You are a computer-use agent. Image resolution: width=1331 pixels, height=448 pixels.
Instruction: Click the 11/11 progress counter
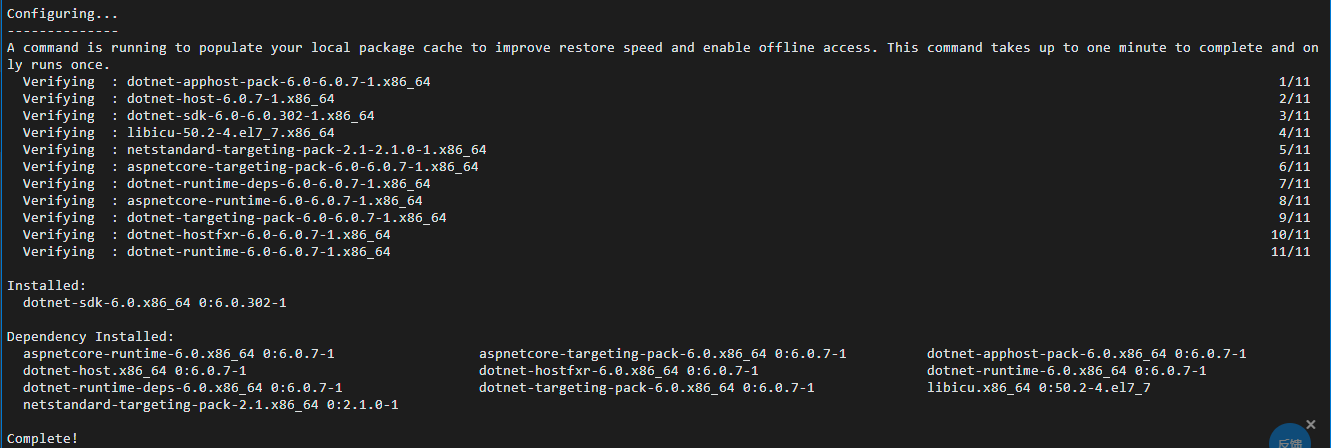pos(1290,251)
